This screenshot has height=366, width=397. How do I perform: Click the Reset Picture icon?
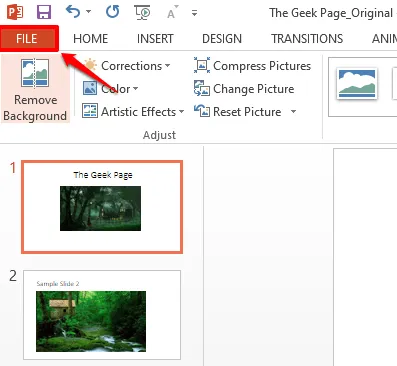click(x=202, y=111)
